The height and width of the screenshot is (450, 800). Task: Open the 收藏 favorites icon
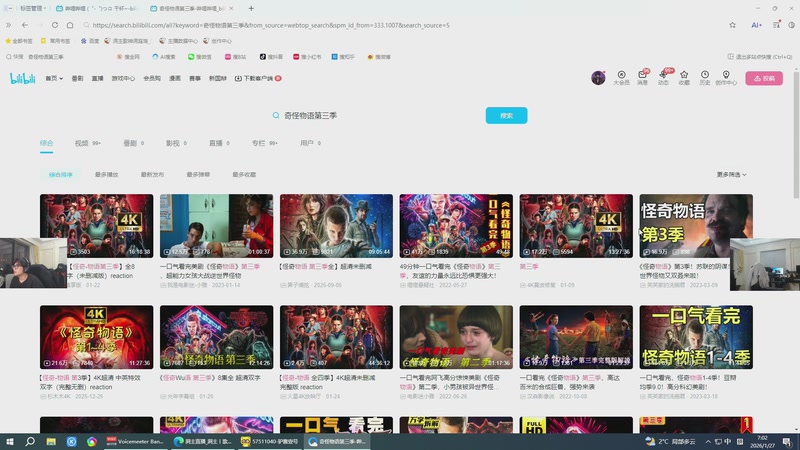click(x=684, y=78)
